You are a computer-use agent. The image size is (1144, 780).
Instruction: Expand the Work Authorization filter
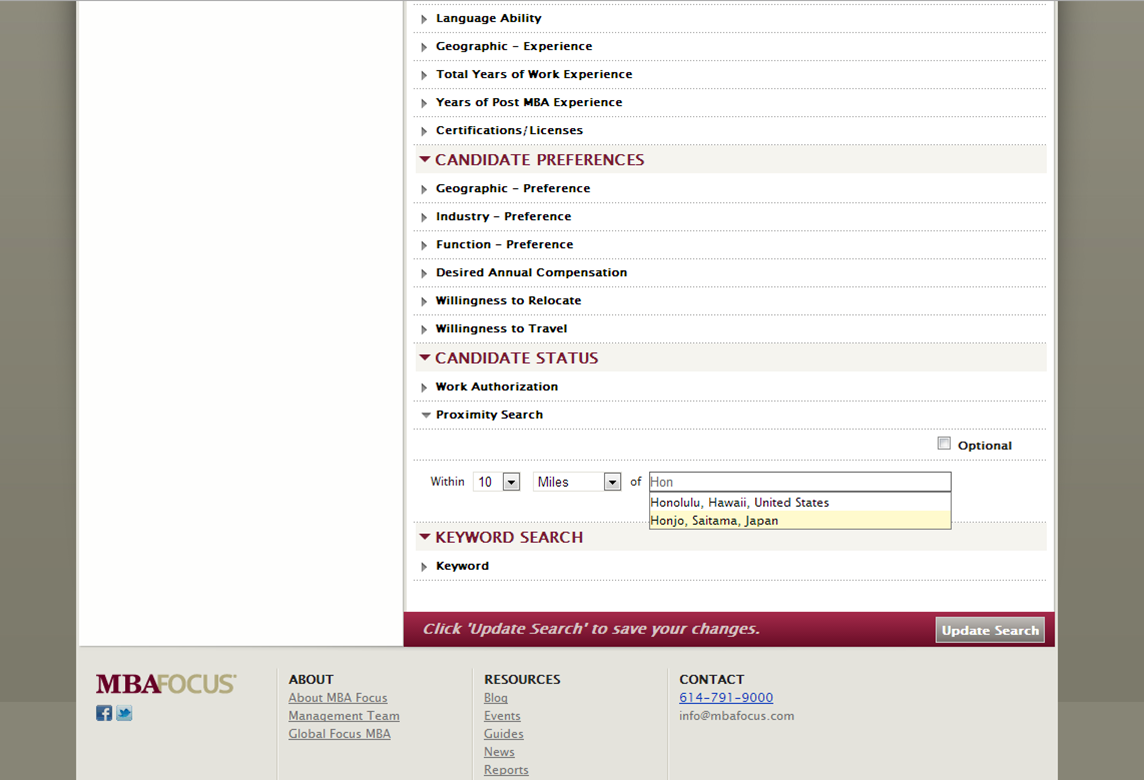click(x=496, y=387)
